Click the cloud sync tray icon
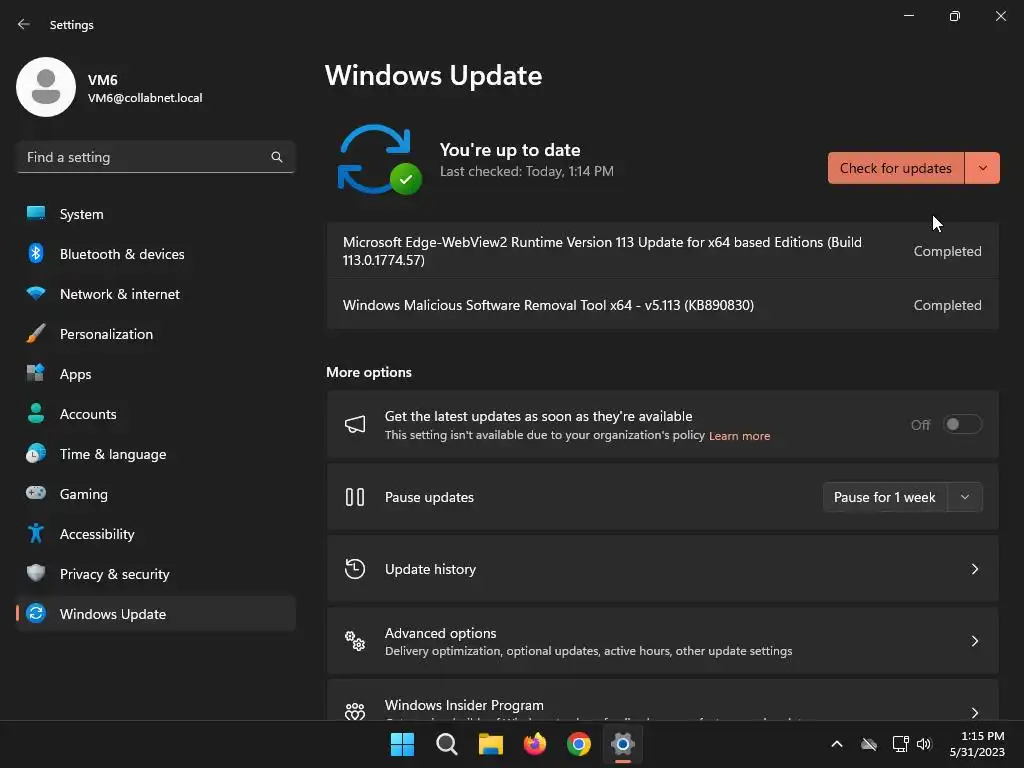The height and width of the screenshot is (768, 1024). 869,744
